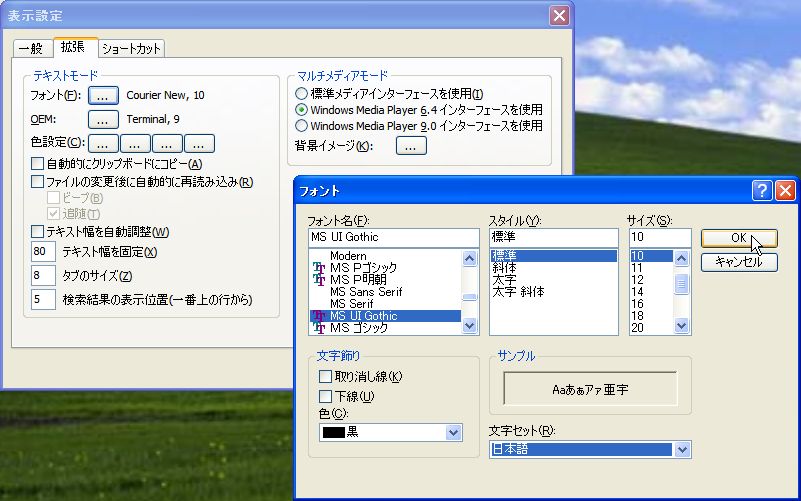Enable テキスト幅を自動調整 checkbox
The height and width of the screenshot is (501, 801).
point(37,232)
